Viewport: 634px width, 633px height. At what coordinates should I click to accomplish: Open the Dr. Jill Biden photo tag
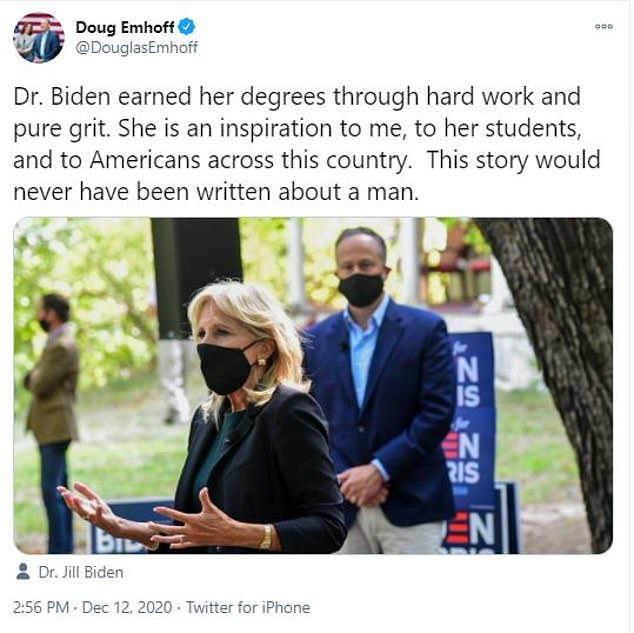coord(81,572)
